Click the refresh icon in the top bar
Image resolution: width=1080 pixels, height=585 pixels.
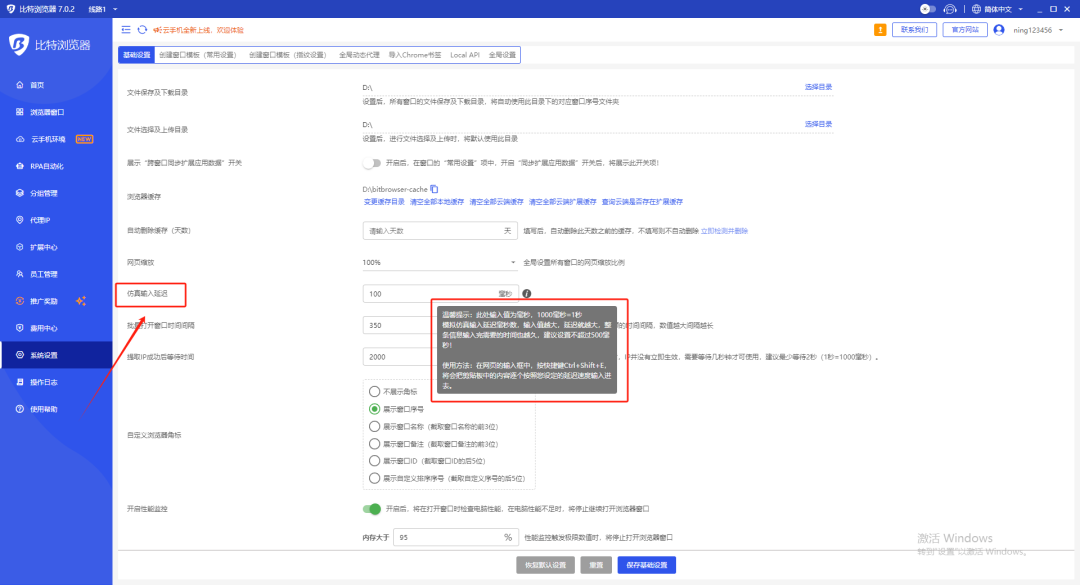coord(142,30)
